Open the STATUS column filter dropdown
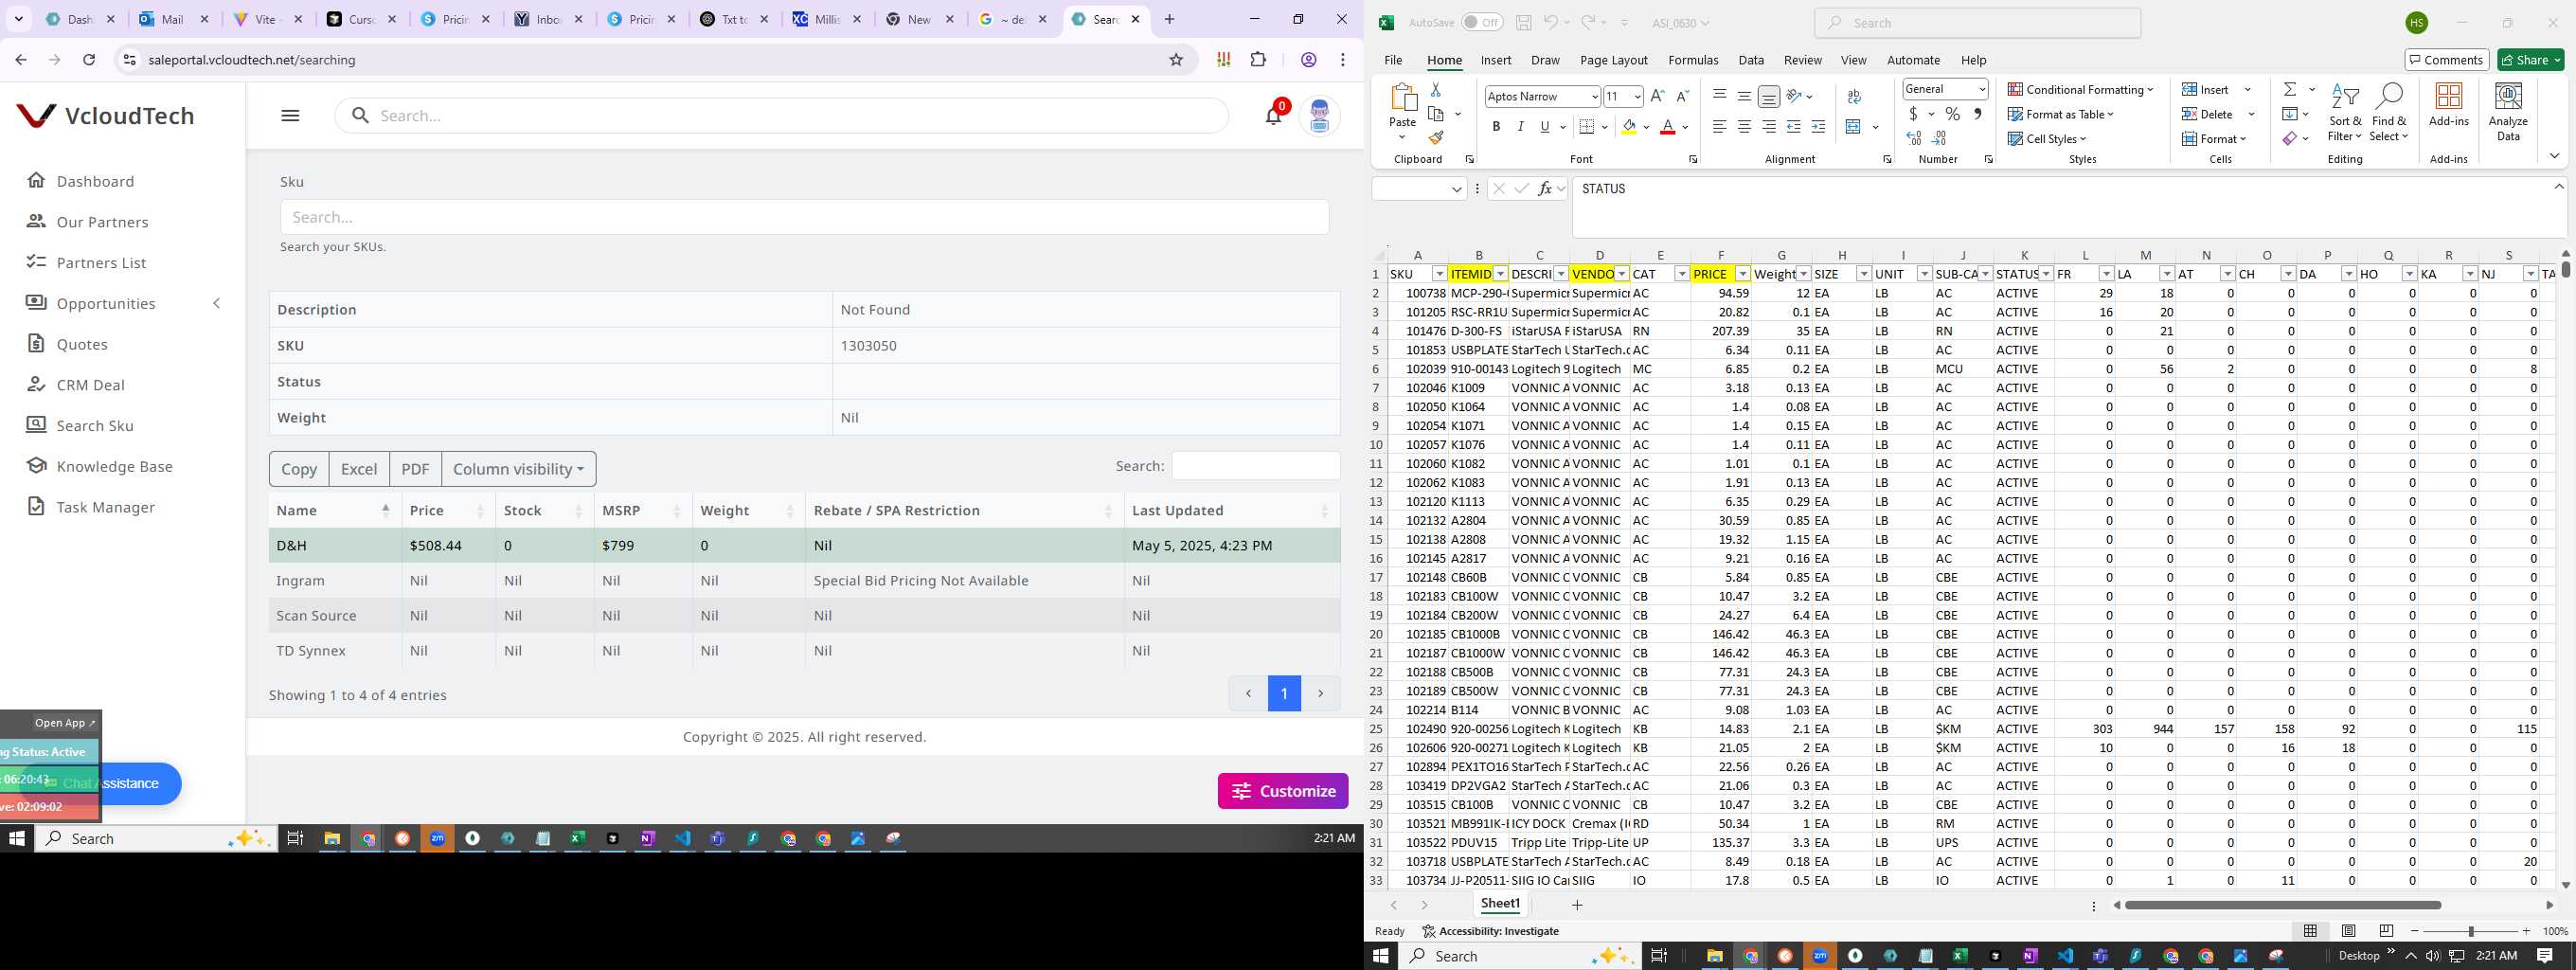Image resolution: width=2576 pixels, height=970 pixels. point(2046,274)
